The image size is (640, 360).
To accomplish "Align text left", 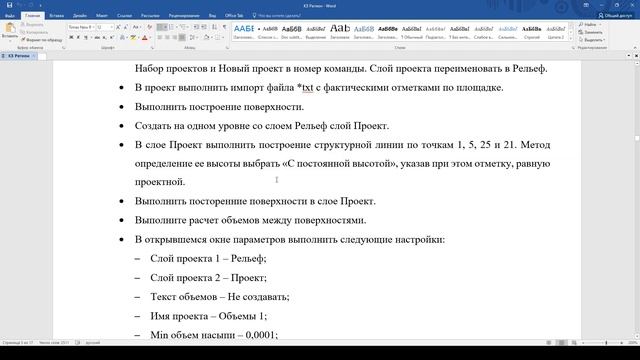I will coord(160,38).
